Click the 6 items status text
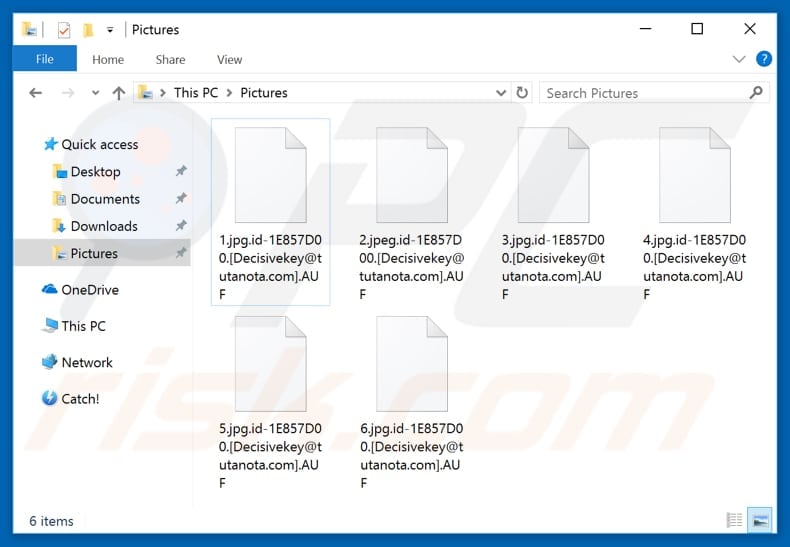The height and width of the screenshot is (547, 790). (x=51, y=521)
